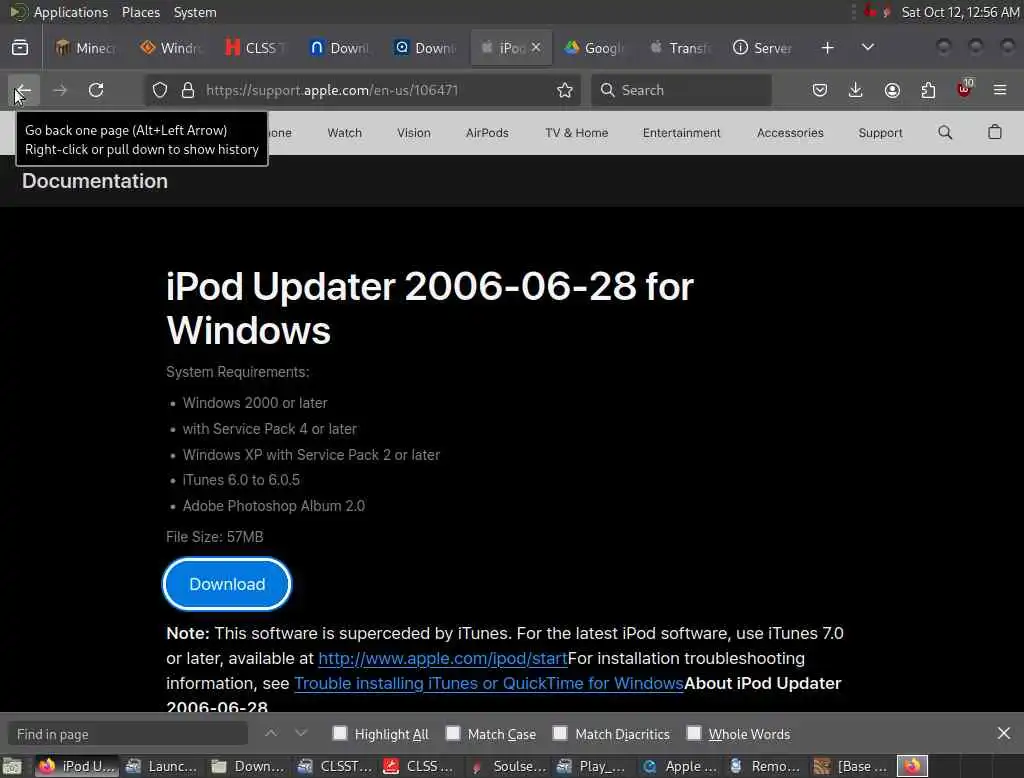The width and height of the screenshot is (1024, 778).
Task: Switch to Apple ... taskbar window
Action: pyautogui.click(x=680, y=766)
